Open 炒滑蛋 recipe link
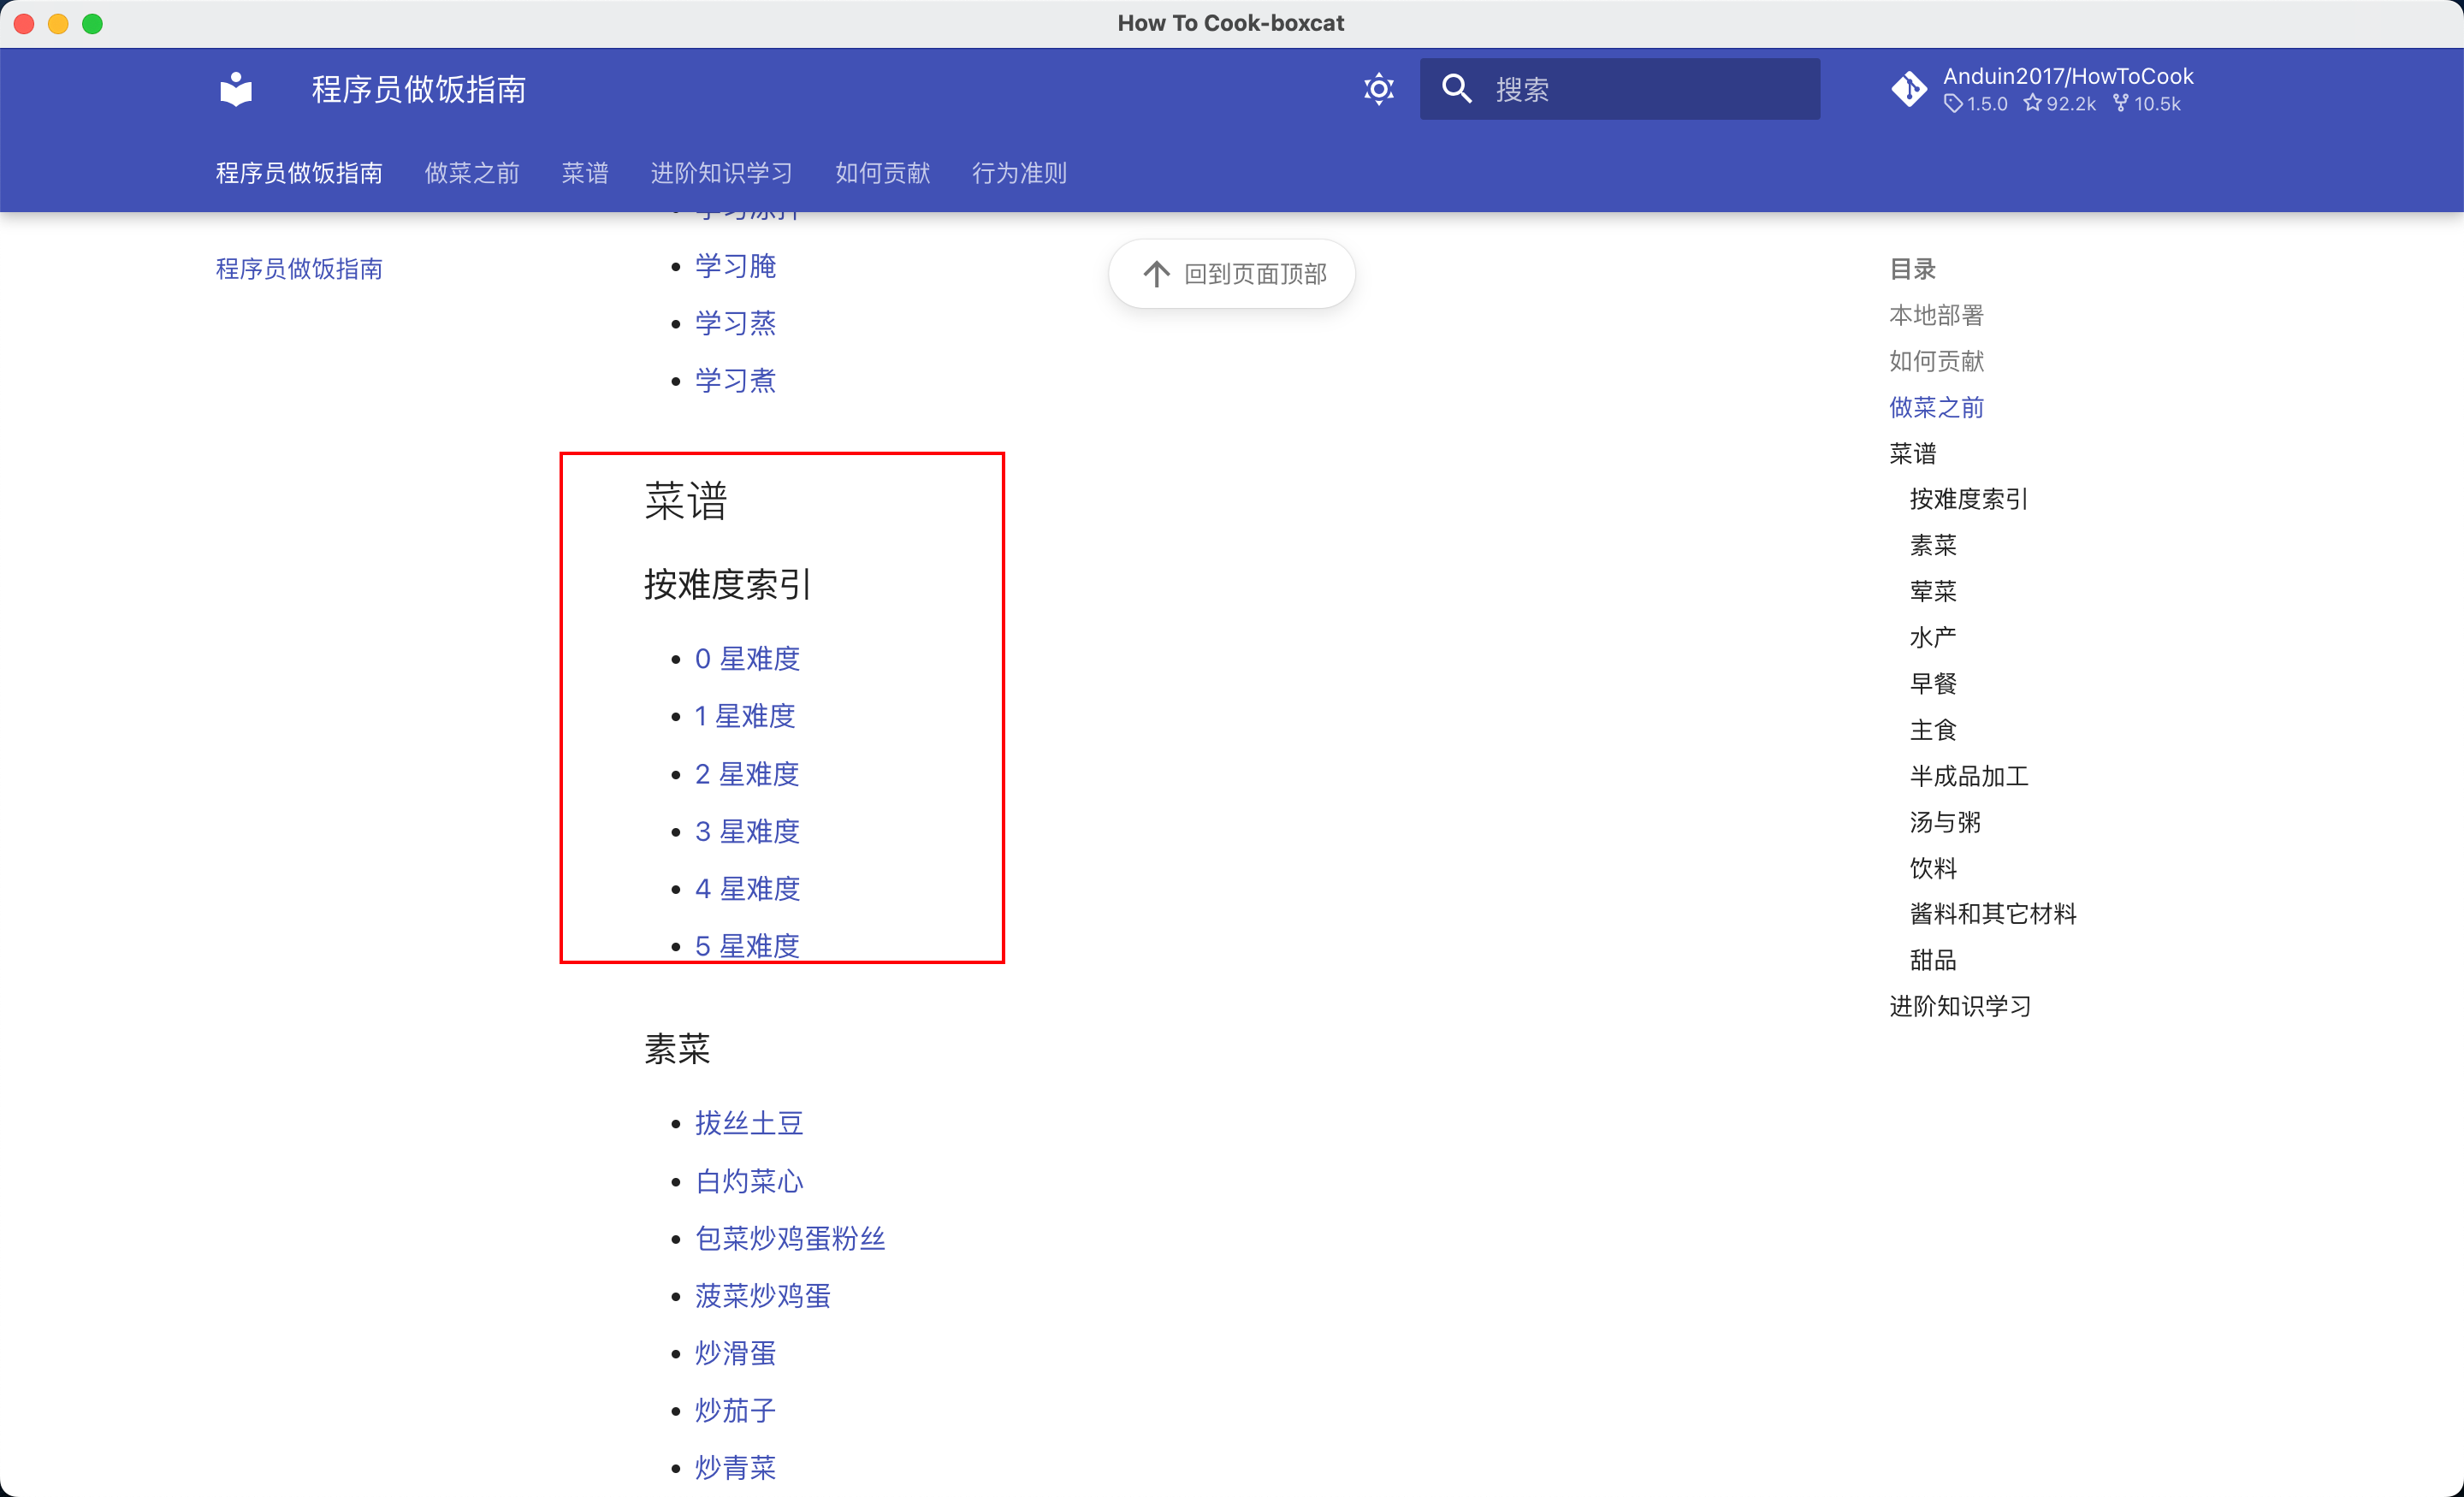 (x=735, y=1353)
